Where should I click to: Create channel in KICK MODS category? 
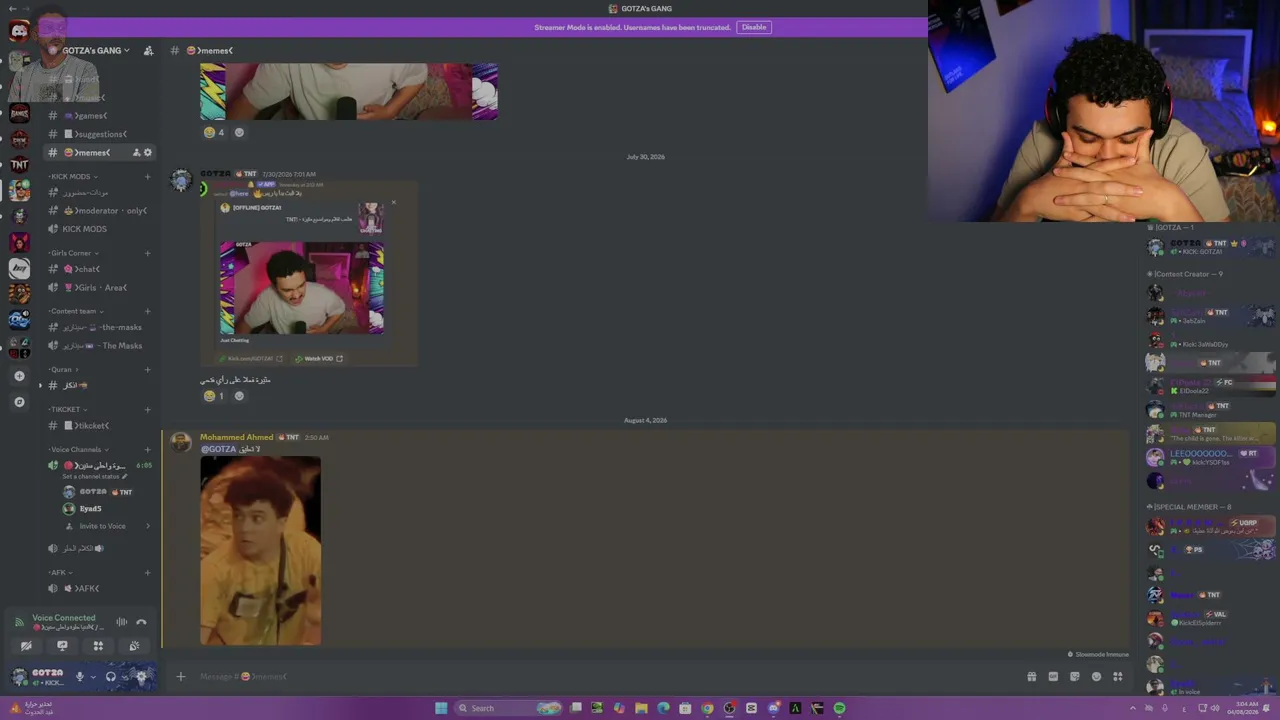coord(147,177)
